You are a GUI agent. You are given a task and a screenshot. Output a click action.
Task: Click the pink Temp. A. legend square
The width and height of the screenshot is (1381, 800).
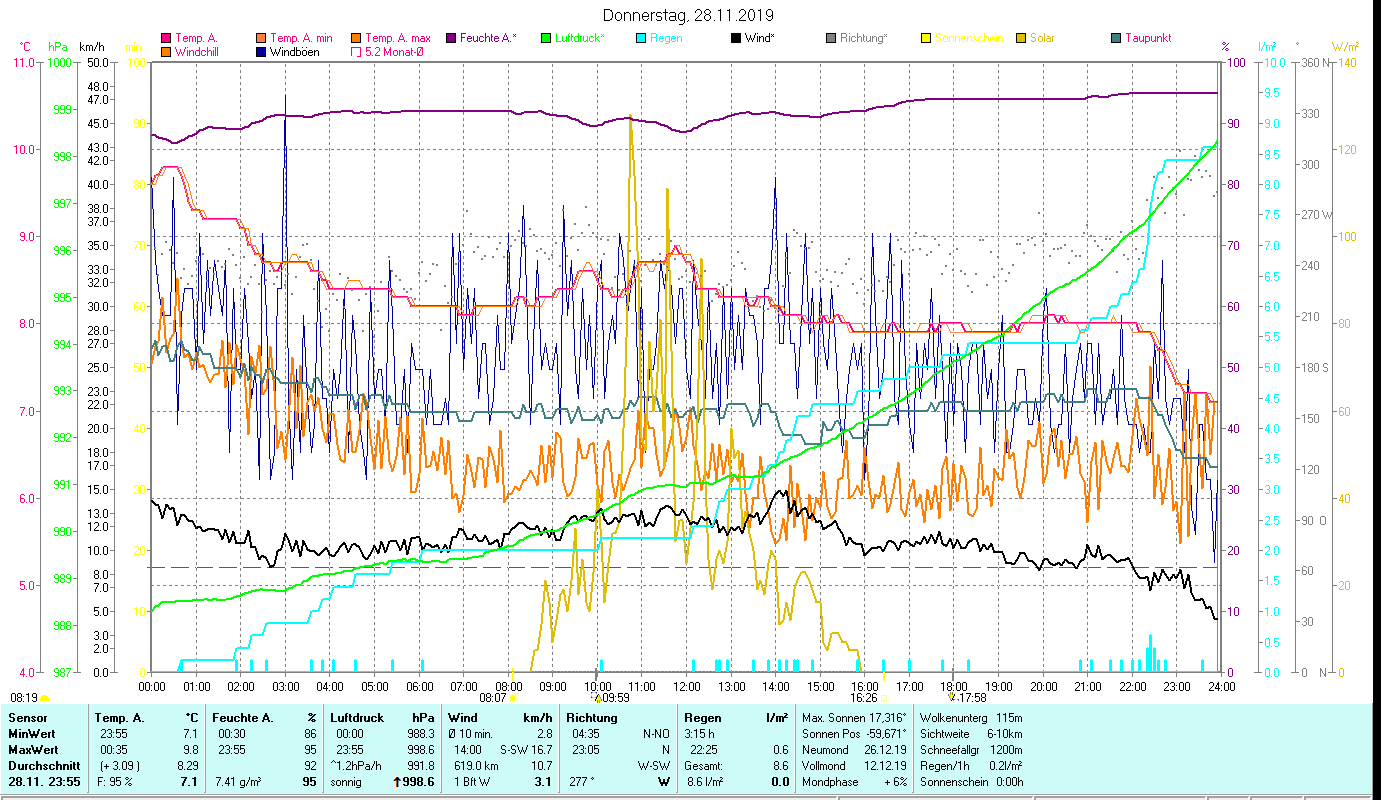point(166,38)
